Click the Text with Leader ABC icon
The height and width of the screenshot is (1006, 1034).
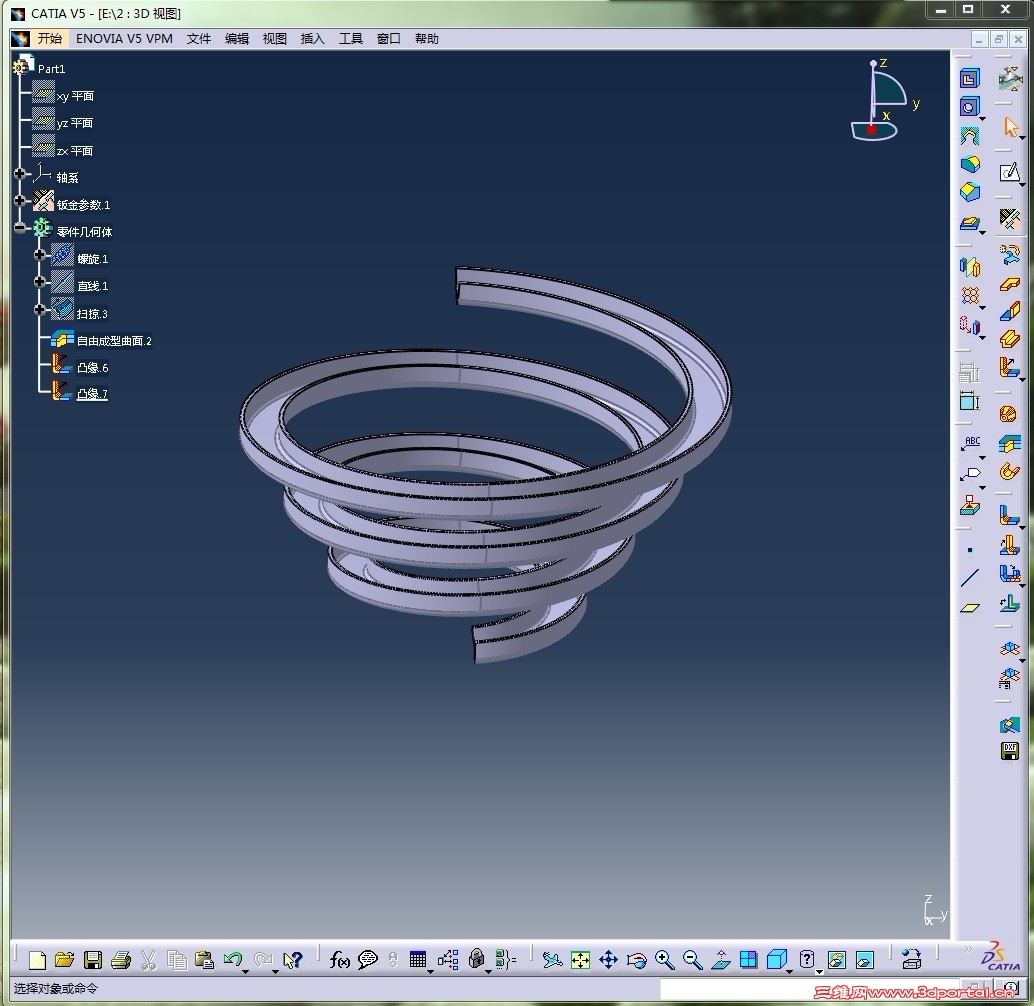point(971,444)
